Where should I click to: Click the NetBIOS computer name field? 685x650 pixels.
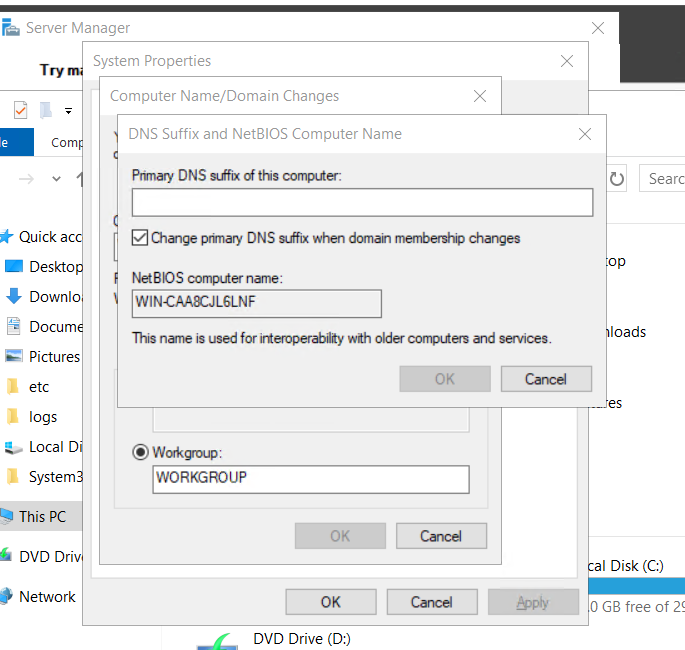pos(256,304)
